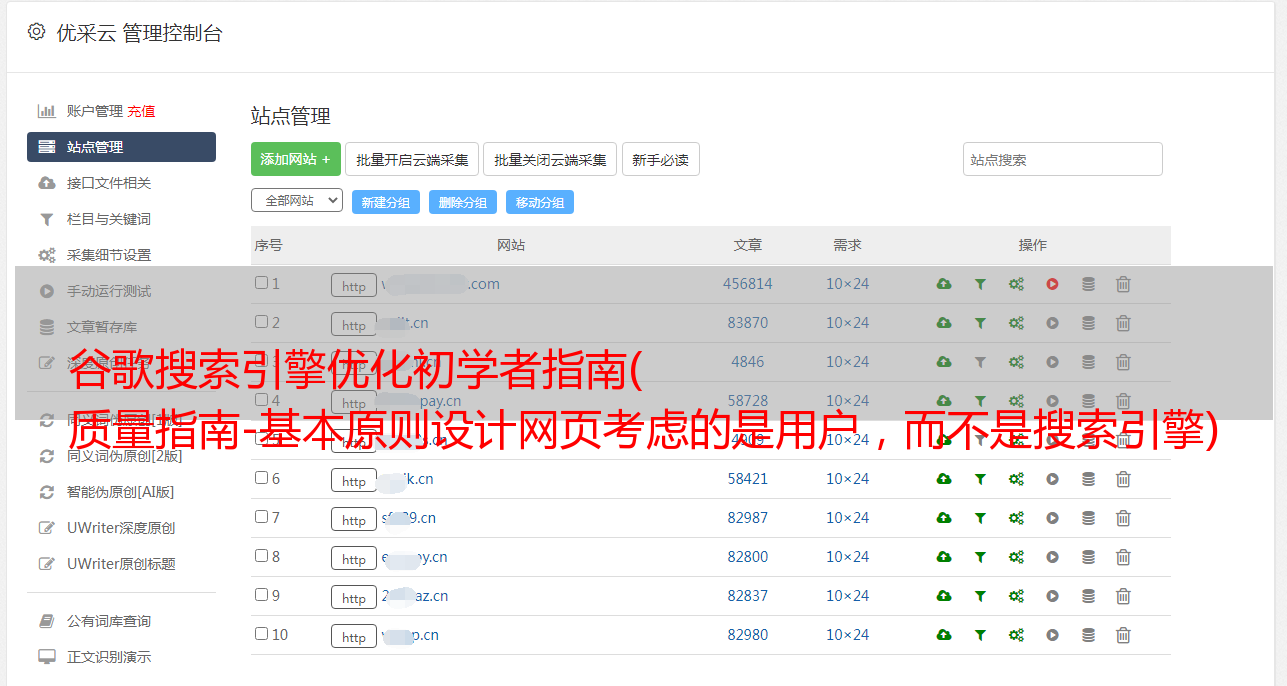Screen dimensions: 1287x686
Task: Click the cloud upload icon in row 6
Action: (944, 479)
